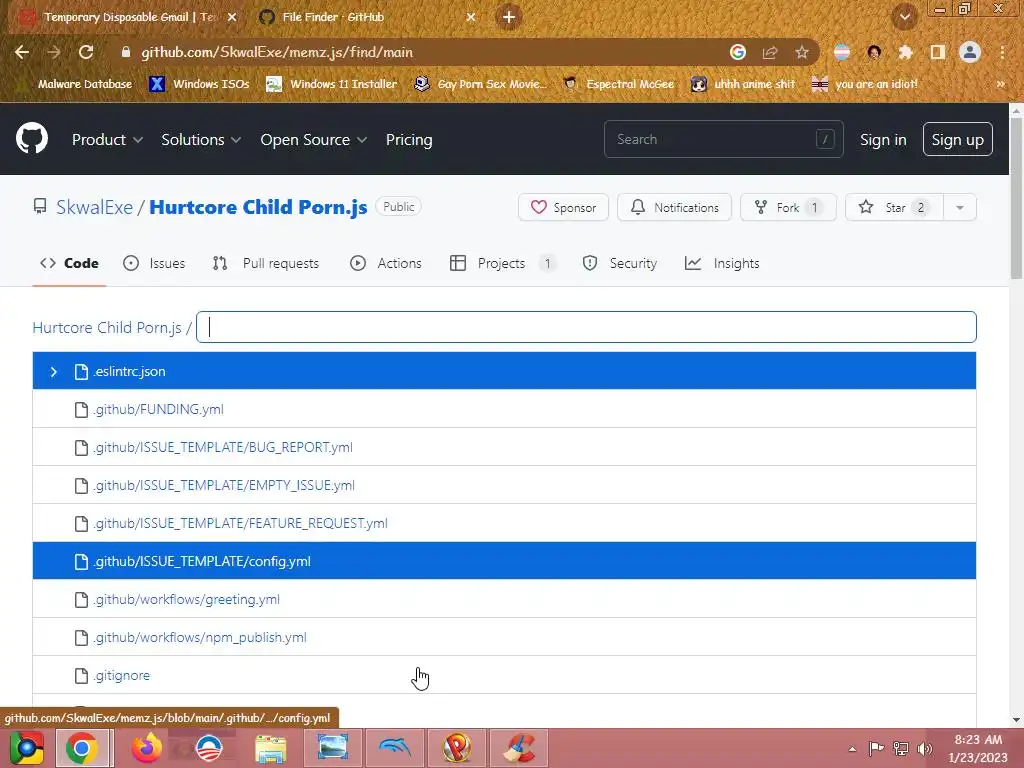This screenshot has width=1024, height=768.
Task: Click the browser forward arrow
Action: (x=54, y=52)
